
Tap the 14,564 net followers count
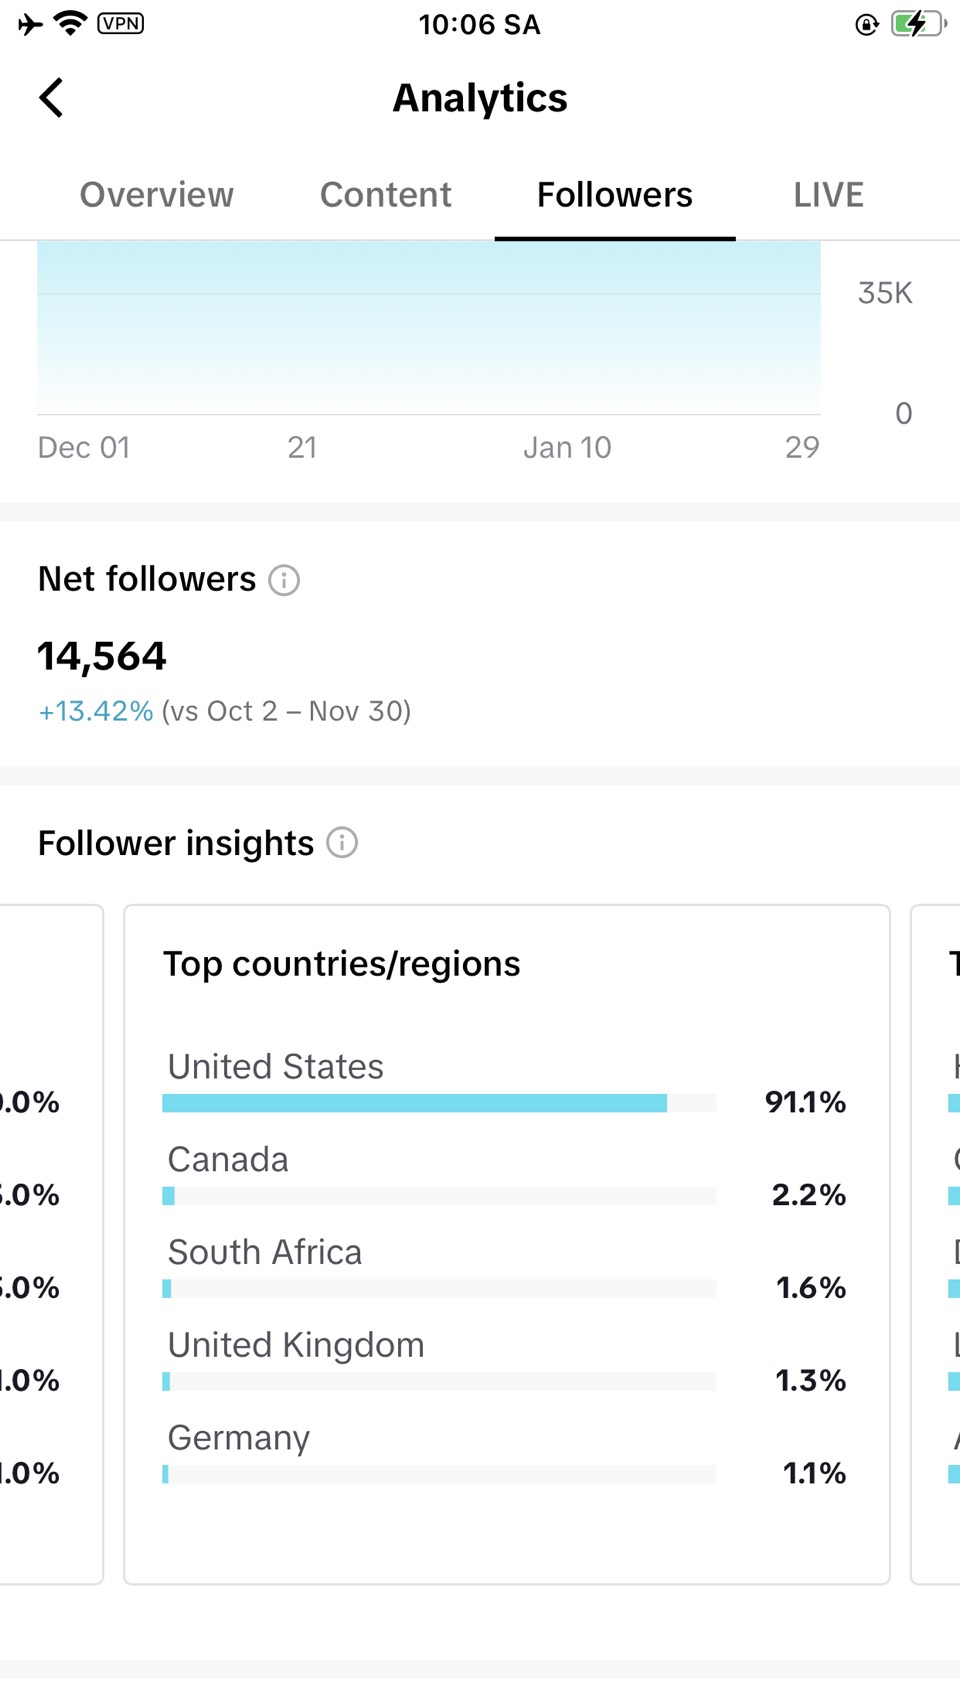point(102,656)
